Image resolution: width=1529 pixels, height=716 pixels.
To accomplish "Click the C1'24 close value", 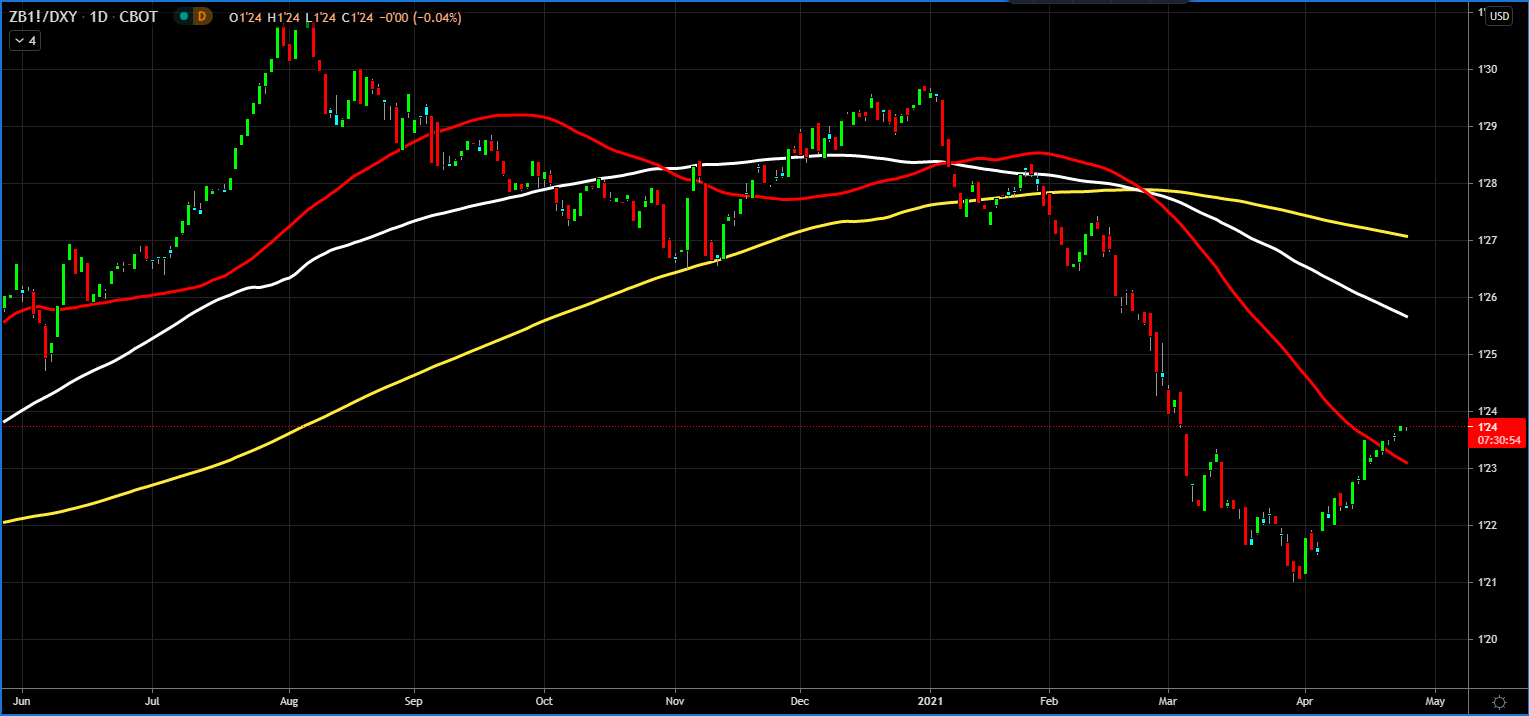I will tap(358, 17).
